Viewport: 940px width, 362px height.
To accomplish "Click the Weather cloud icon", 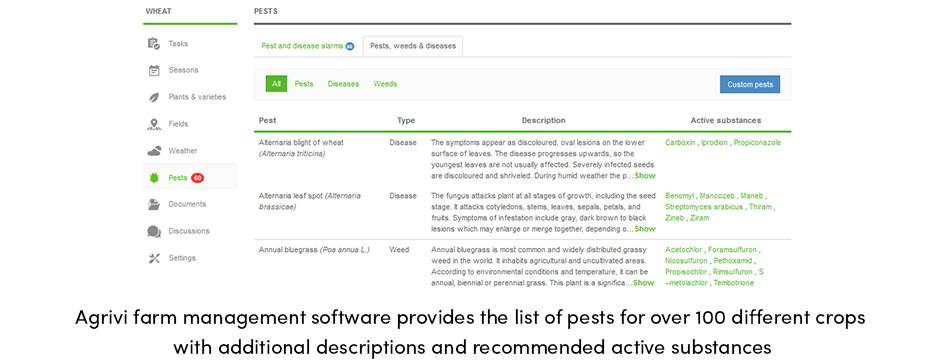I will pos(154,151).
